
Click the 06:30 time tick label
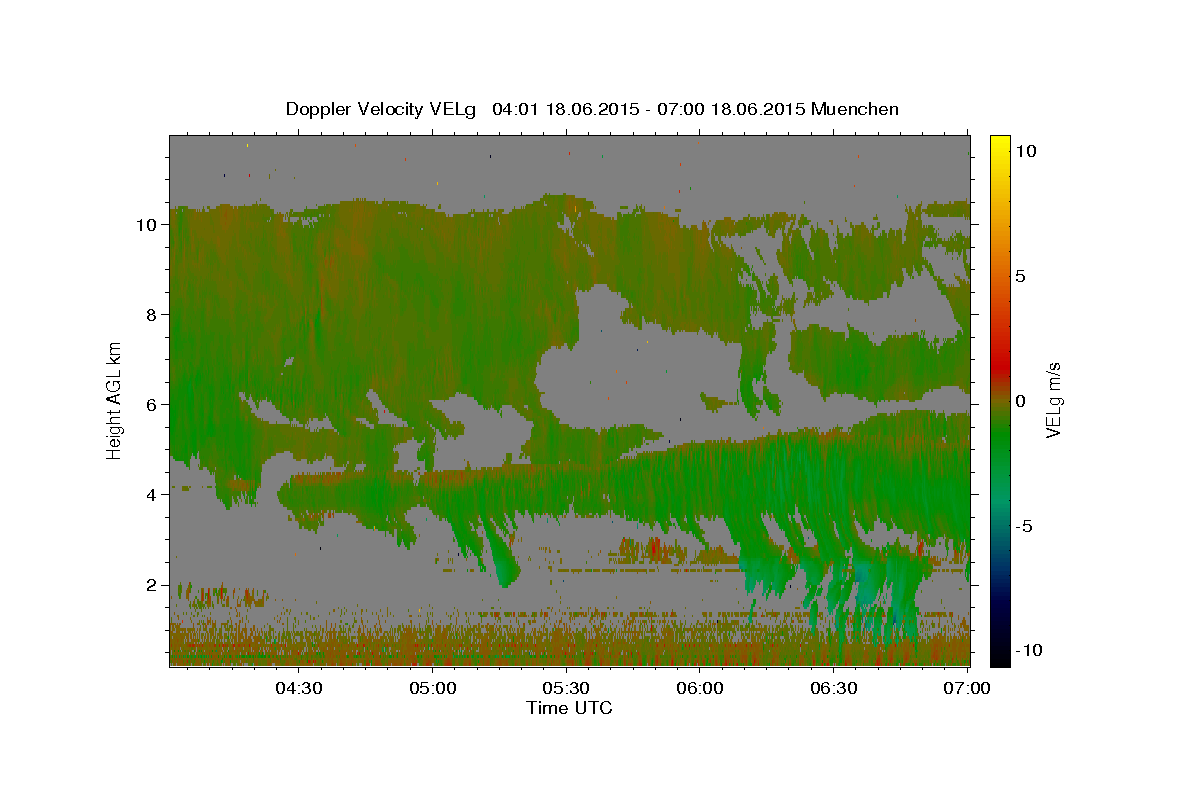834,688
